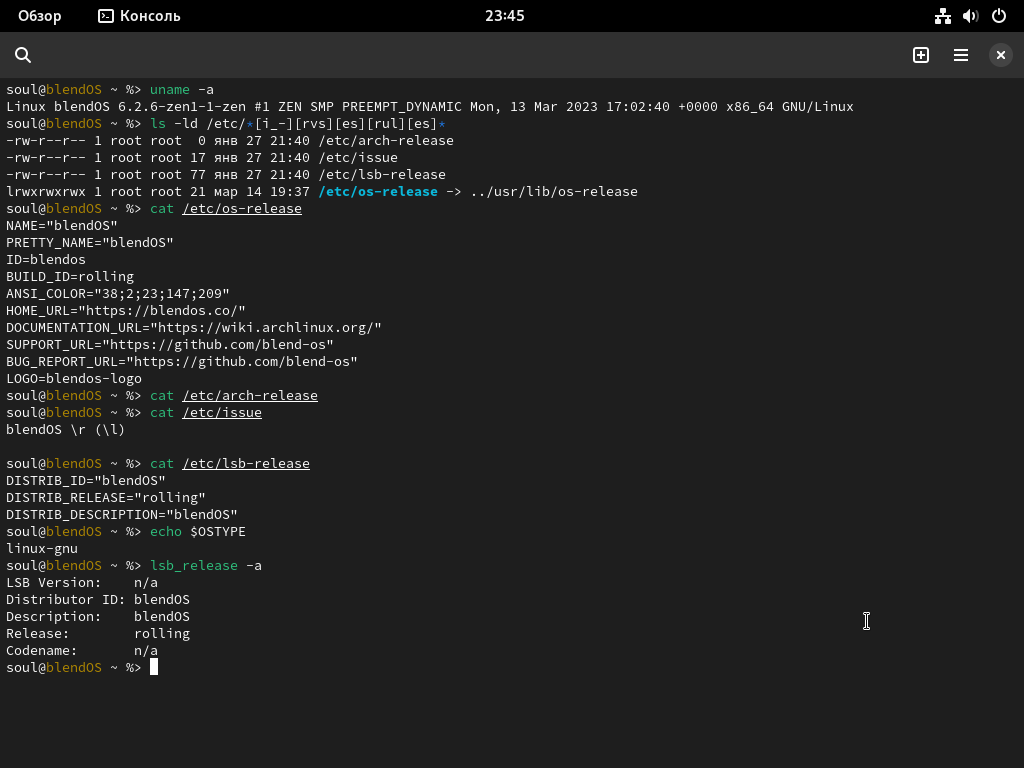This screenshot has height=768, width=1024.
Task: Click the echo $OSTYPE command
Action: pyautogui.click(x=198, y=531)
